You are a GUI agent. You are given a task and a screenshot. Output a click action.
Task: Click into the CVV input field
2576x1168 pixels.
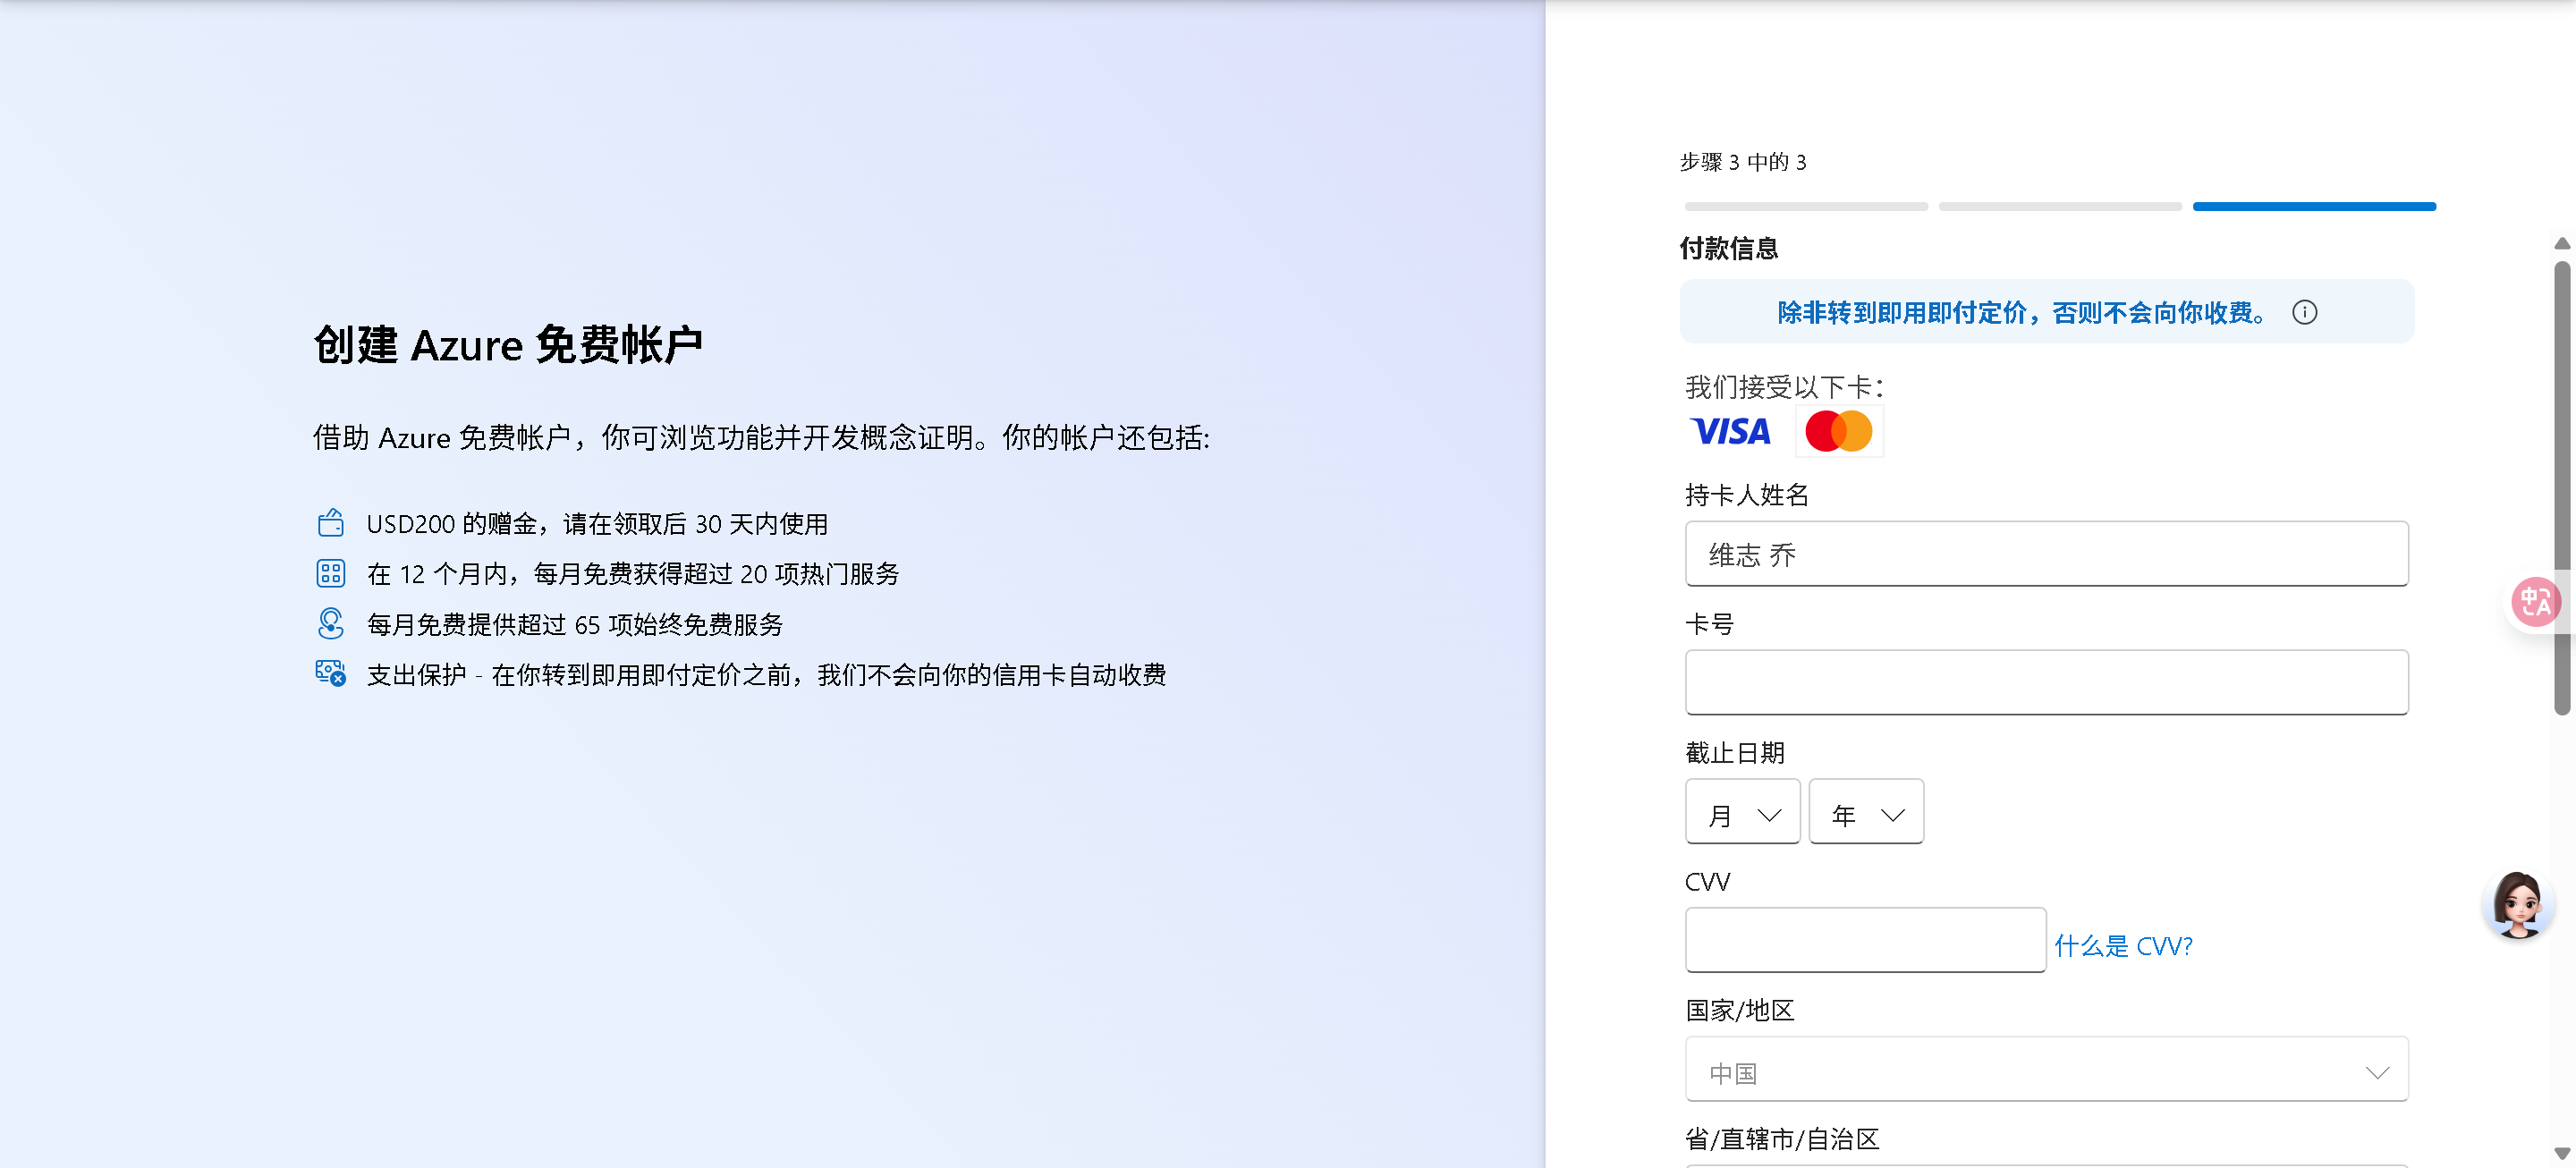(x=1865, y=940)
